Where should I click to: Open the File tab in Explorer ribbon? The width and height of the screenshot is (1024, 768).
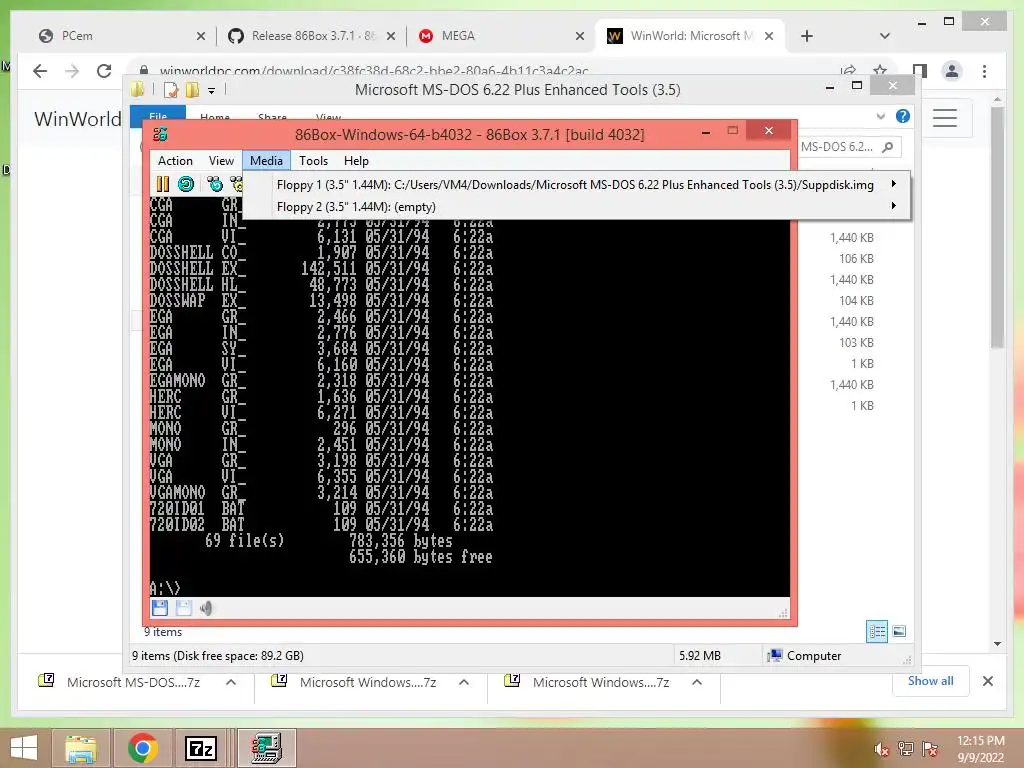pos(158,116)
